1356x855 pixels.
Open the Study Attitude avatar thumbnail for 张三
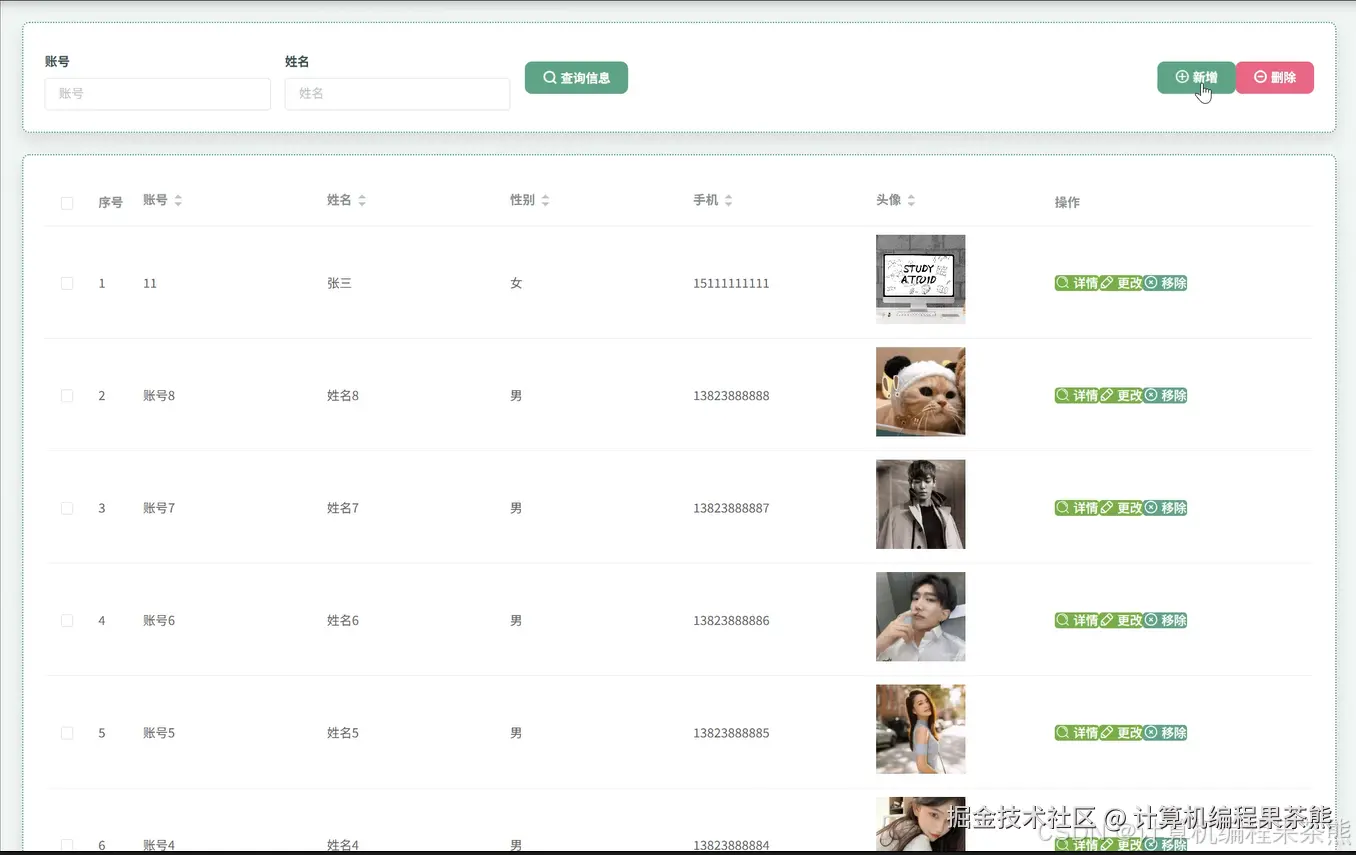[x=921, y=279]
